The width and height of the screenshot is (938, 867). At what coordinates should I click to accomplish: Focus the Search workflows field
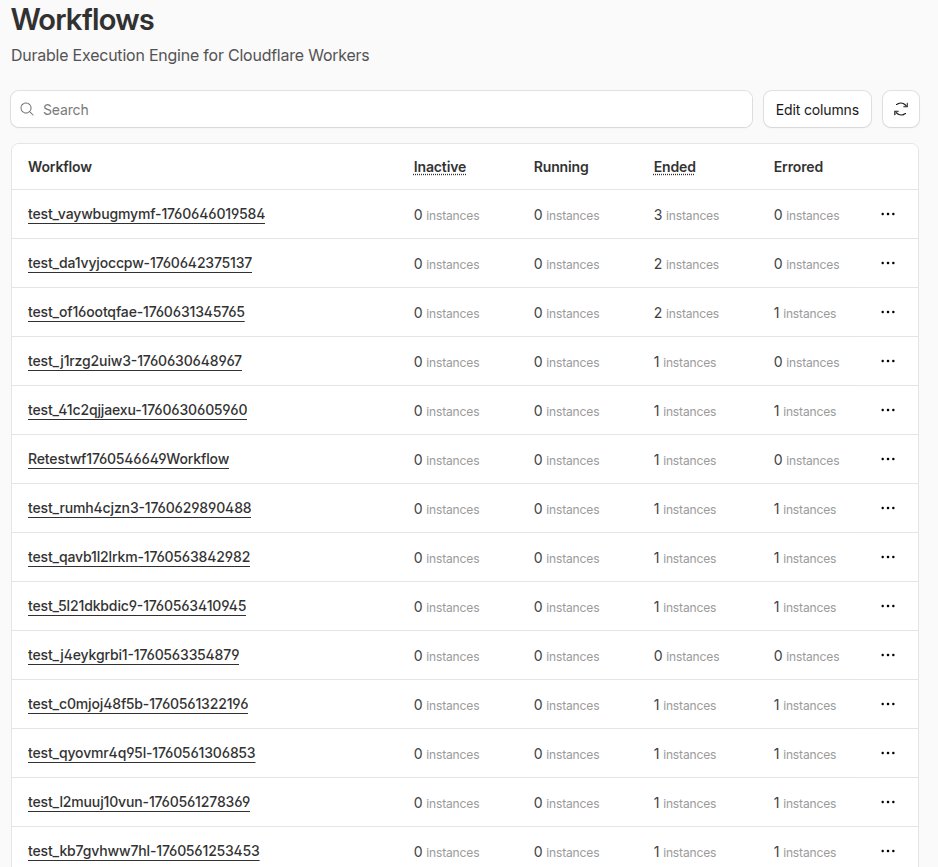[381, 109]
